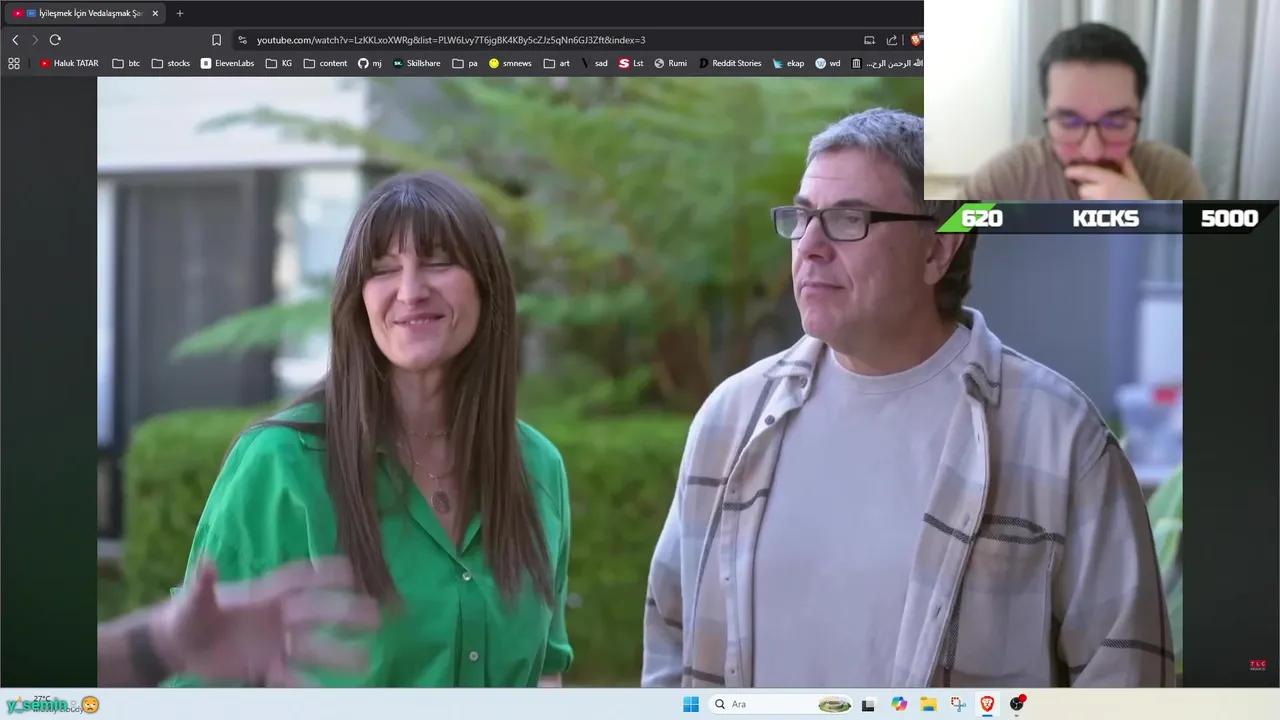Open the stocks bookmarks folder
This screenshot has width=1280, height=720.
pos(170,63)
